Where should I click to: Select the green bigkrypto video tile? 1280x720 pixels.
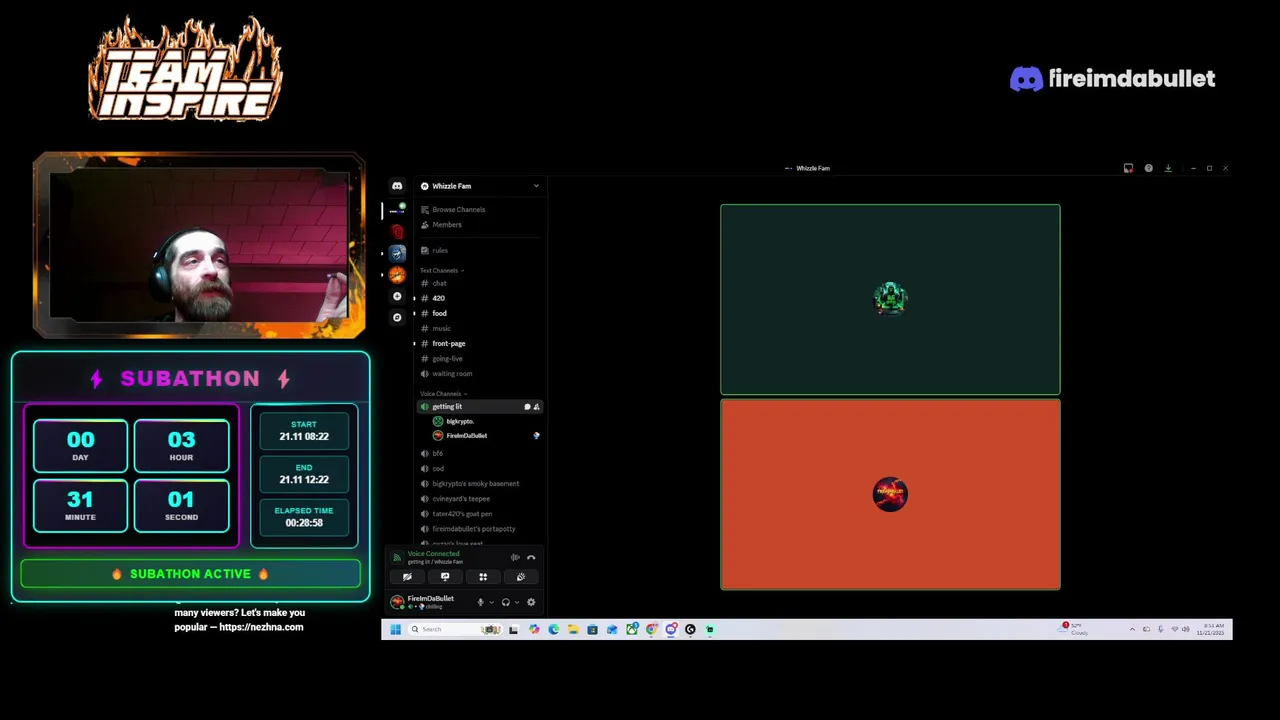coord(890,299)
